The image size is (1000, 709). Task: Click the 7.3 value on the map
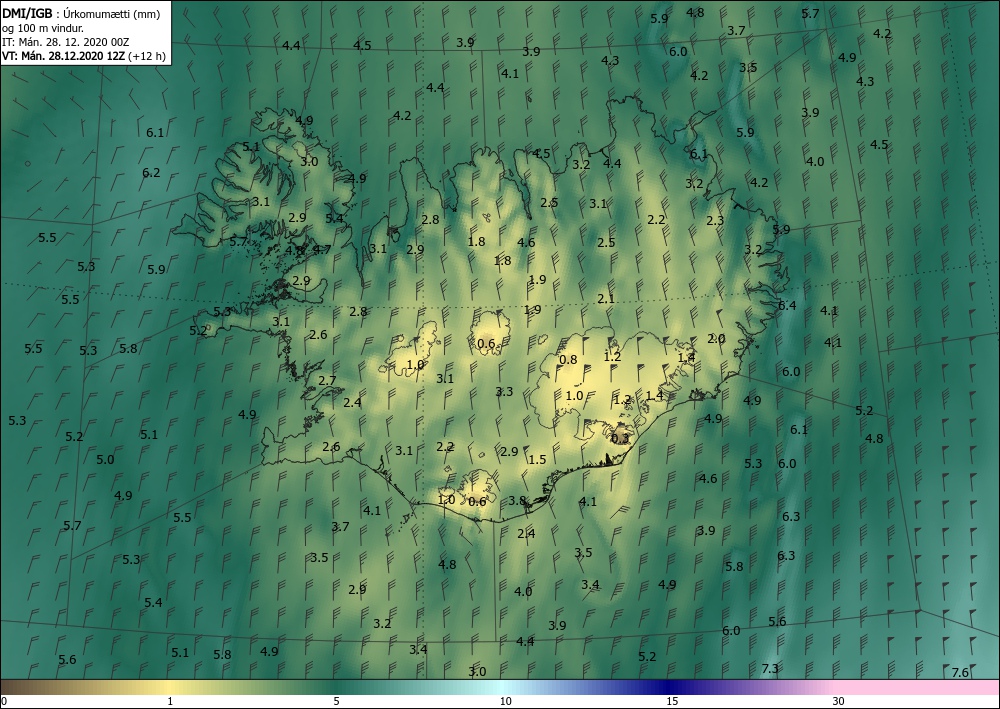(770, 668)
